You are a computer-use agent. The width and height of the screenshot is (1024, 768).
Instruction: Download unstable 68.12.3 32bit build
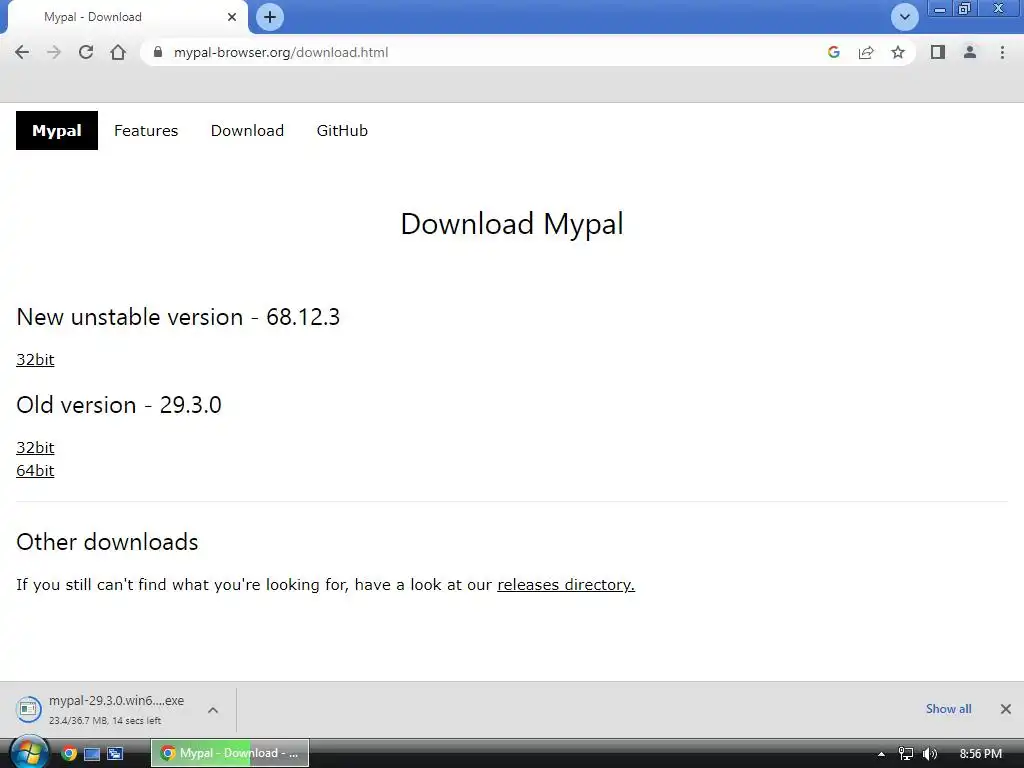click(35, 360)
